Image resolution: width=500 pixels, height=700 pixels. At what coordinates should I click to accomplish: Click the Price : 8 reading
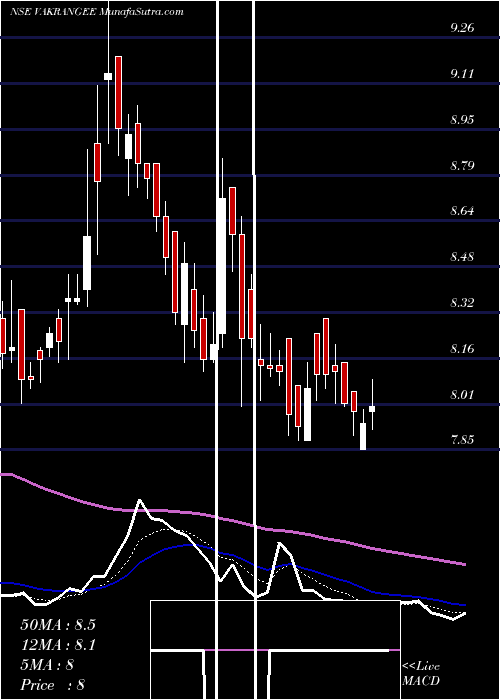coord(53,685)
